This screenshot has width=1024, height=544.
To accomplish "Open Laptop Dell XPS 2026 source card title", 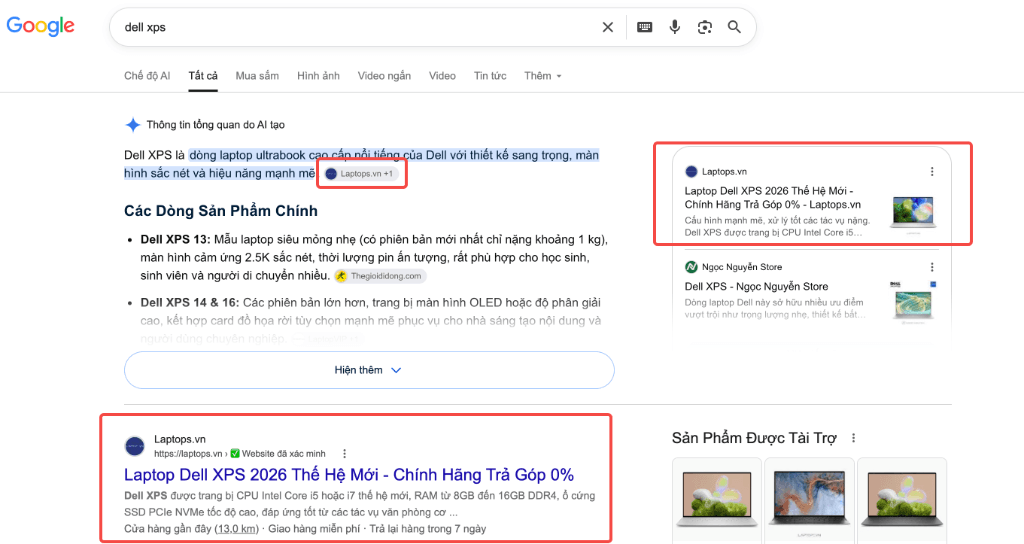I will (773, 198).
